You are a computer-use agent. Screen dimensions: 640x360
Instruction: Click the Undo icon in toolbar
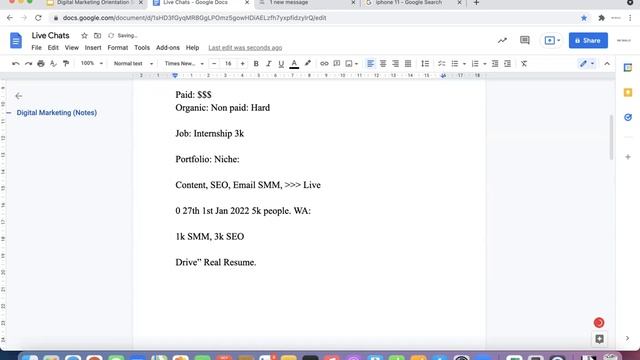(x=16, y=64)
